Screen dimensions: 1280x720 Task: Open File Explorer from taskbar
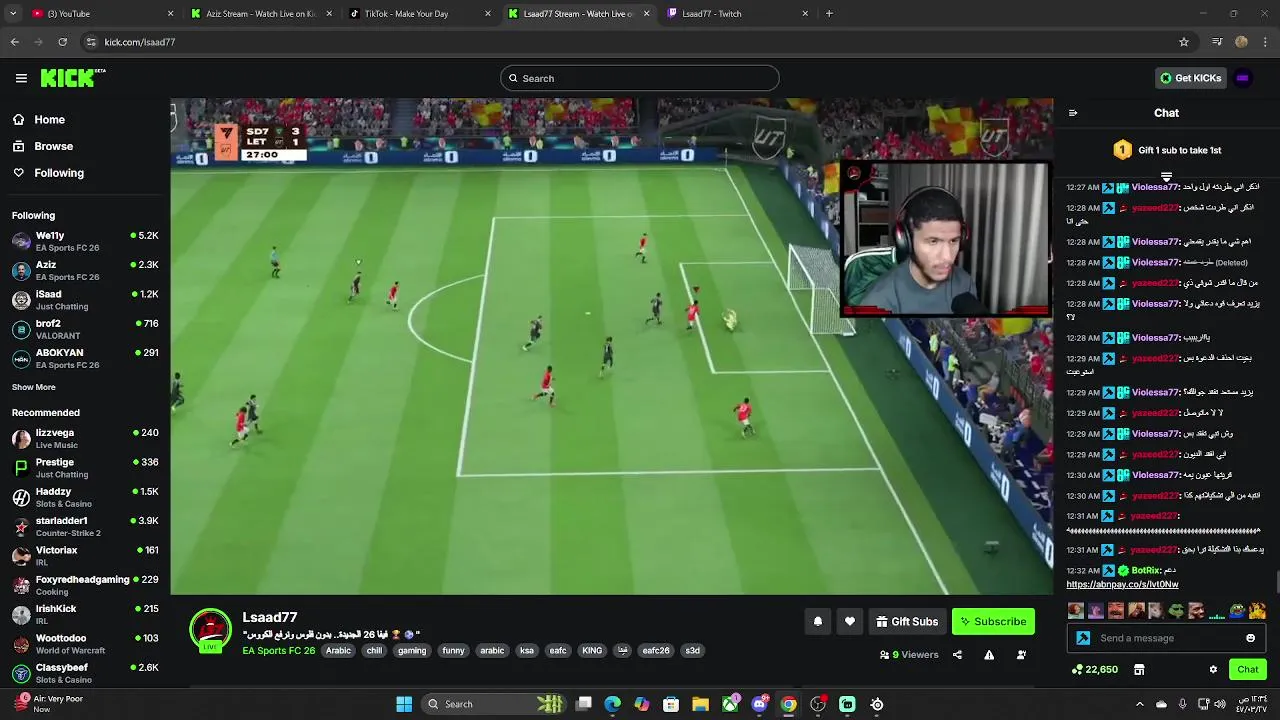700,704
